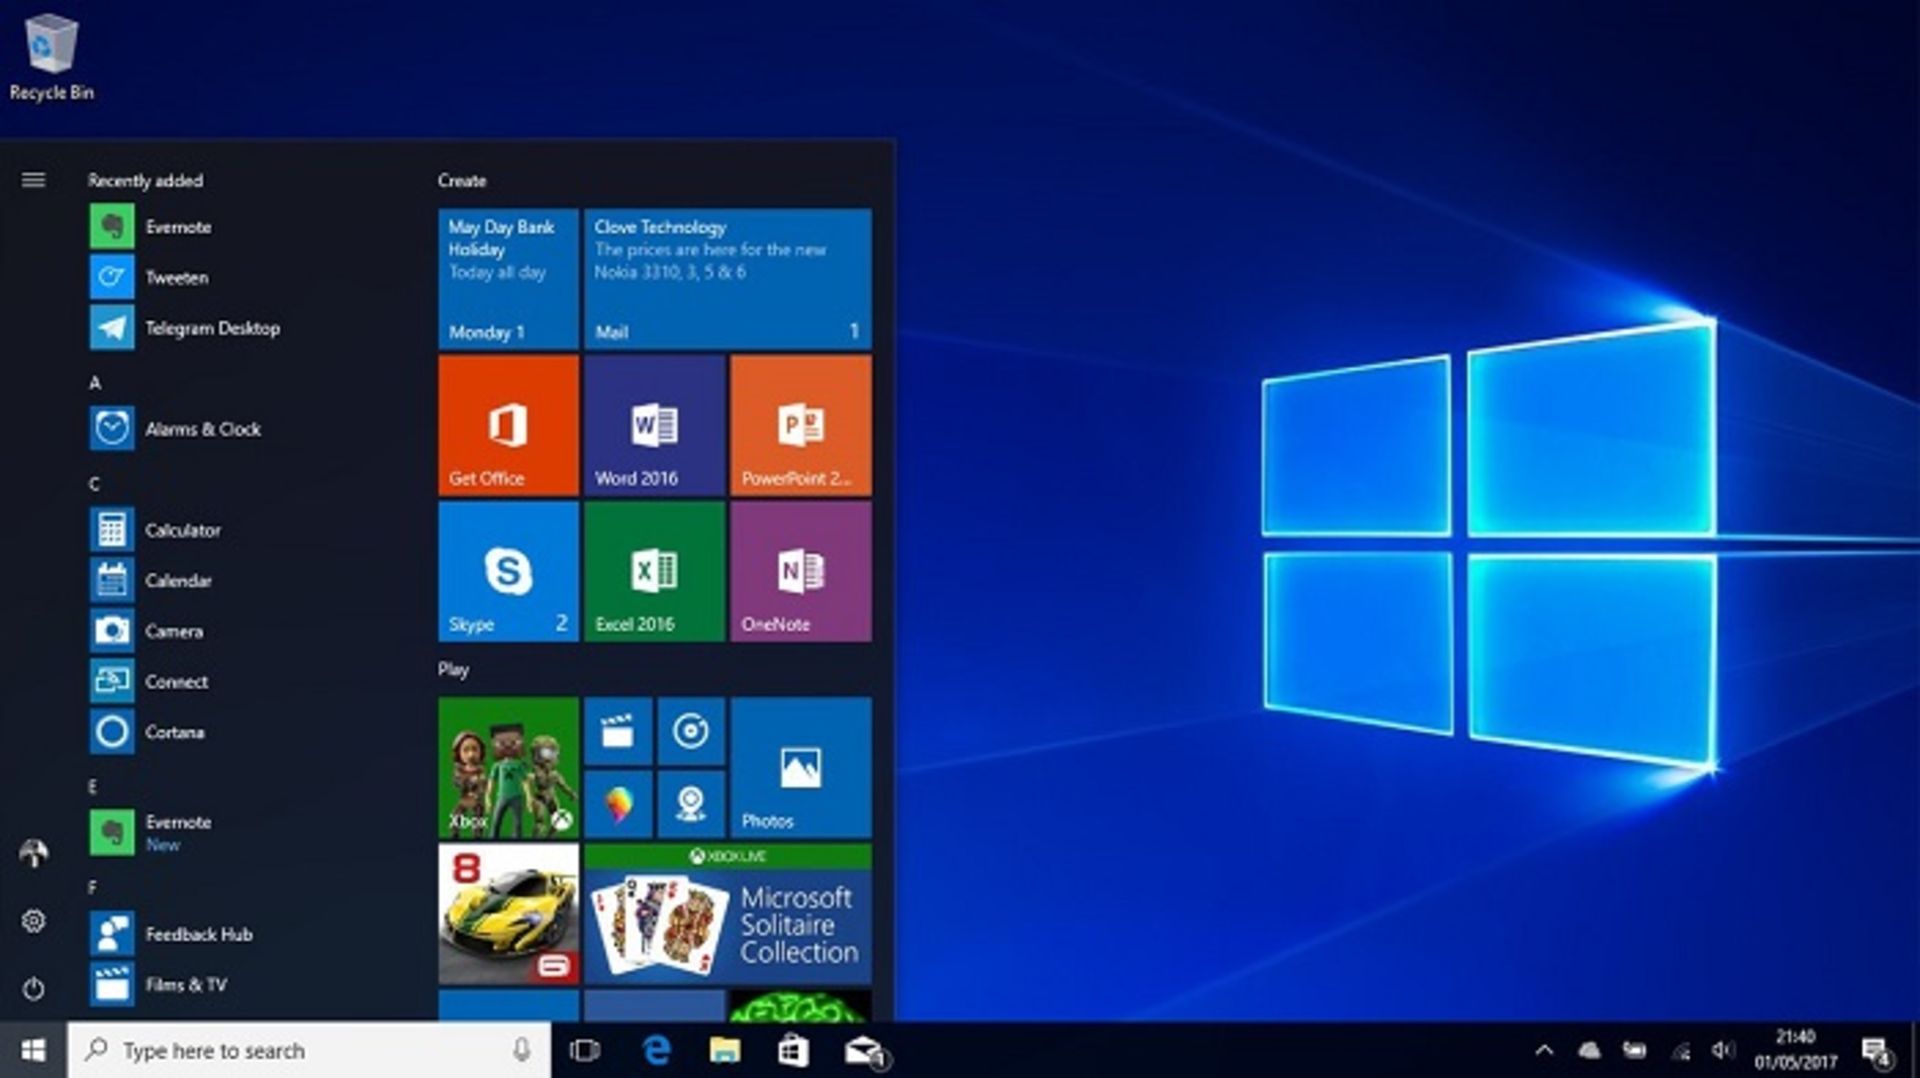
Task: Open the Word 2016 tile
Action: coord(654,427)
